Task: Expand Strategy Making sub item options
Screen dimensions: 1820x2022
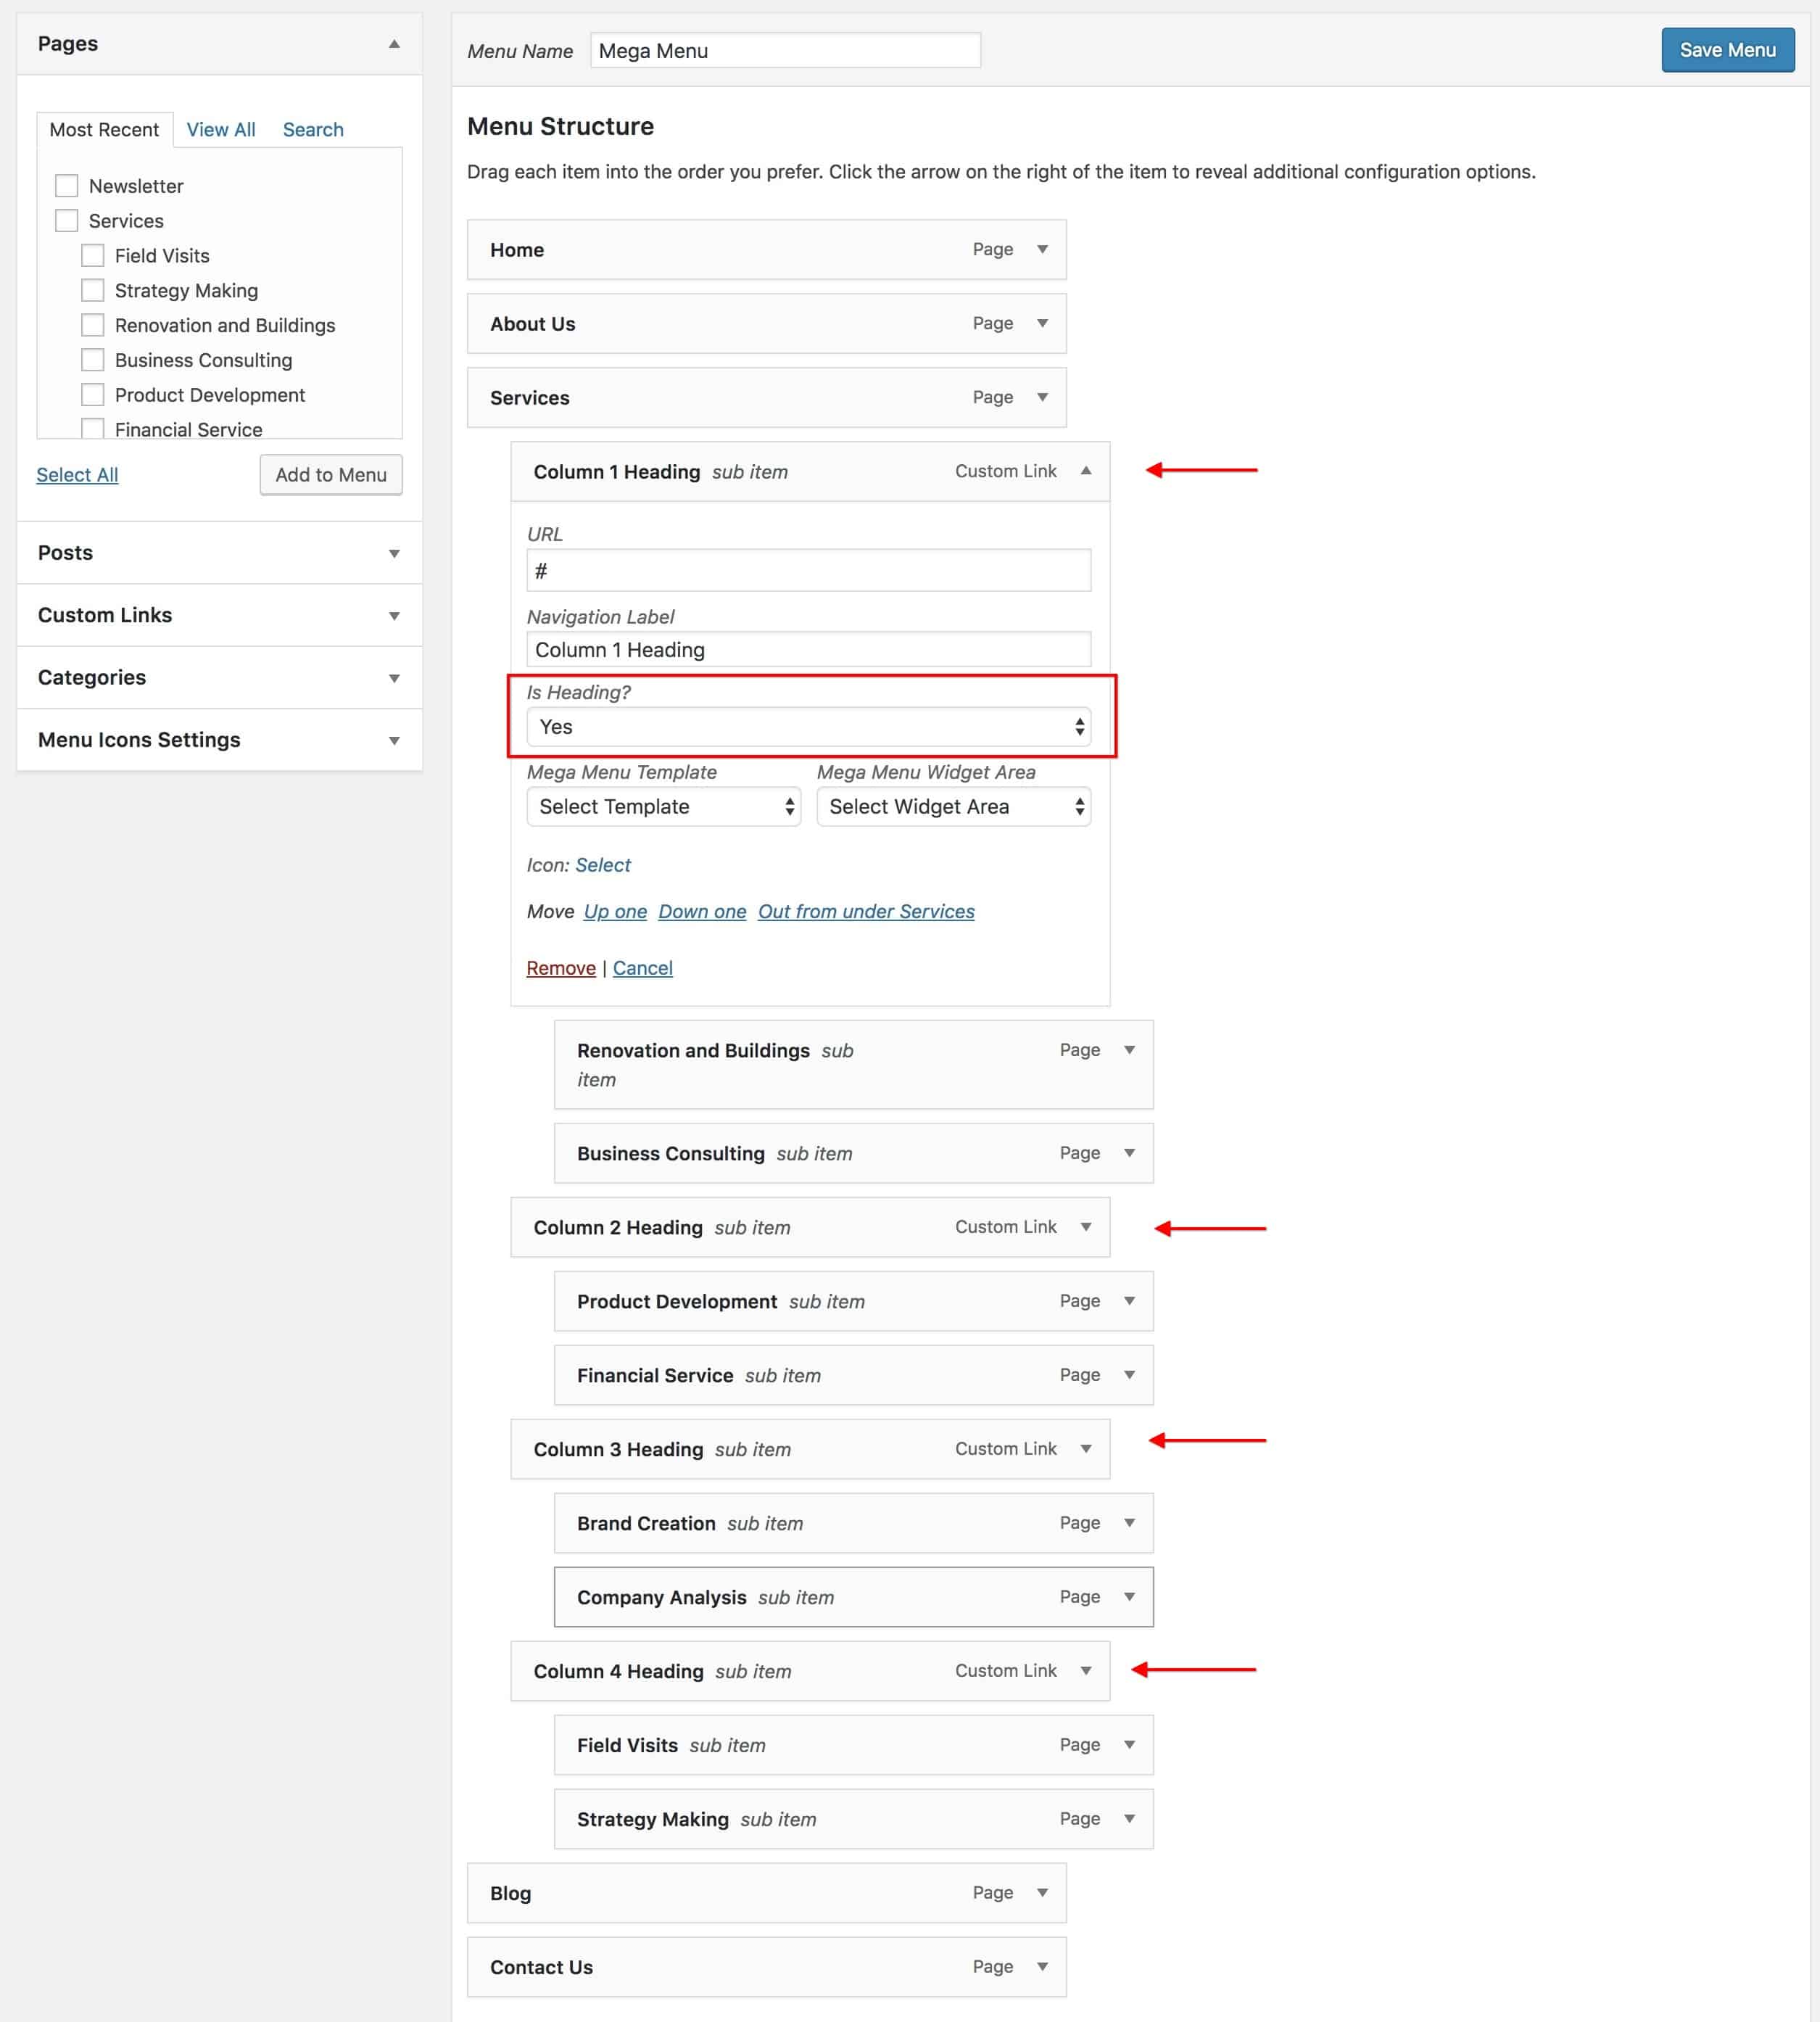Action: (1129, 1819)
